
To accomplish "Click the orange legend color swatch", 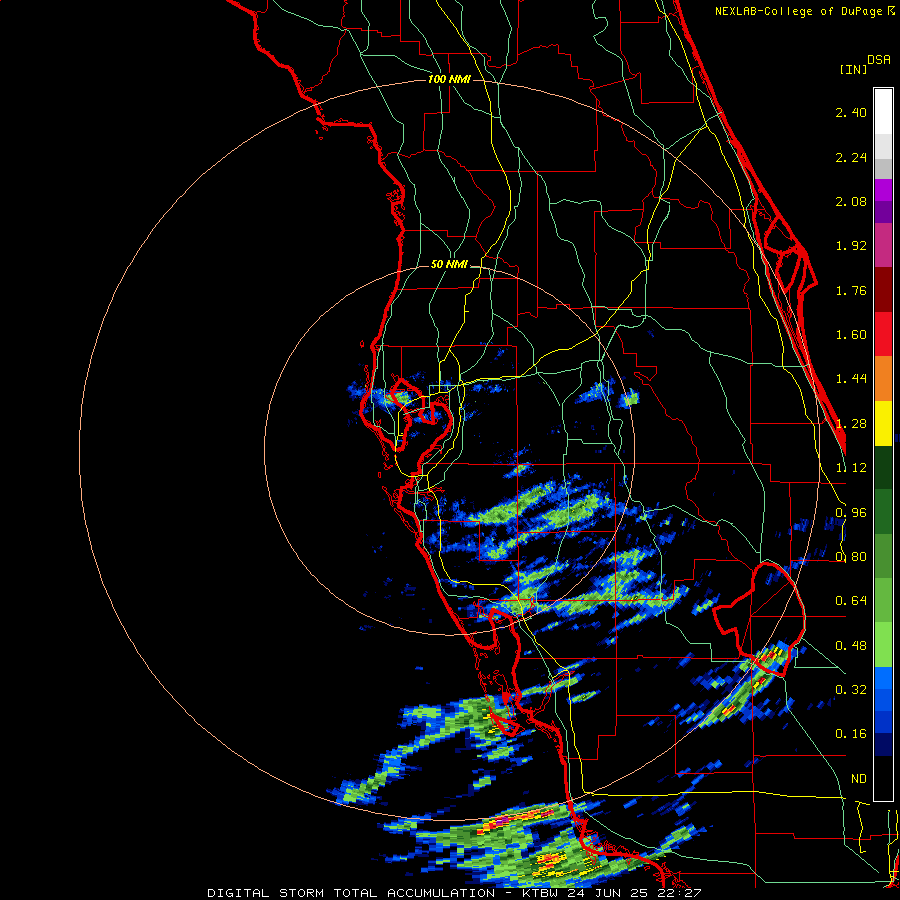I will click(883, 379).
